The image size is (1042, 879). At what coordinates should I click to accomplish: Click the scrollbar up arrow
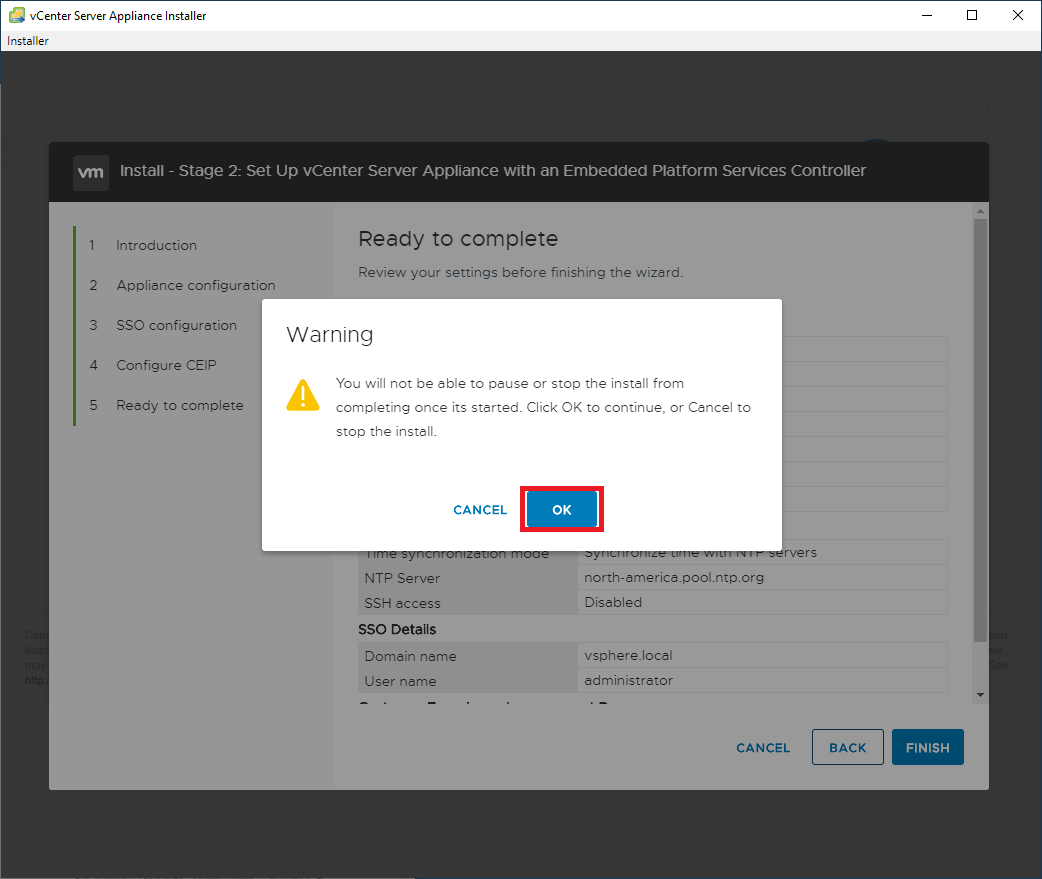[x=980, y=211]
